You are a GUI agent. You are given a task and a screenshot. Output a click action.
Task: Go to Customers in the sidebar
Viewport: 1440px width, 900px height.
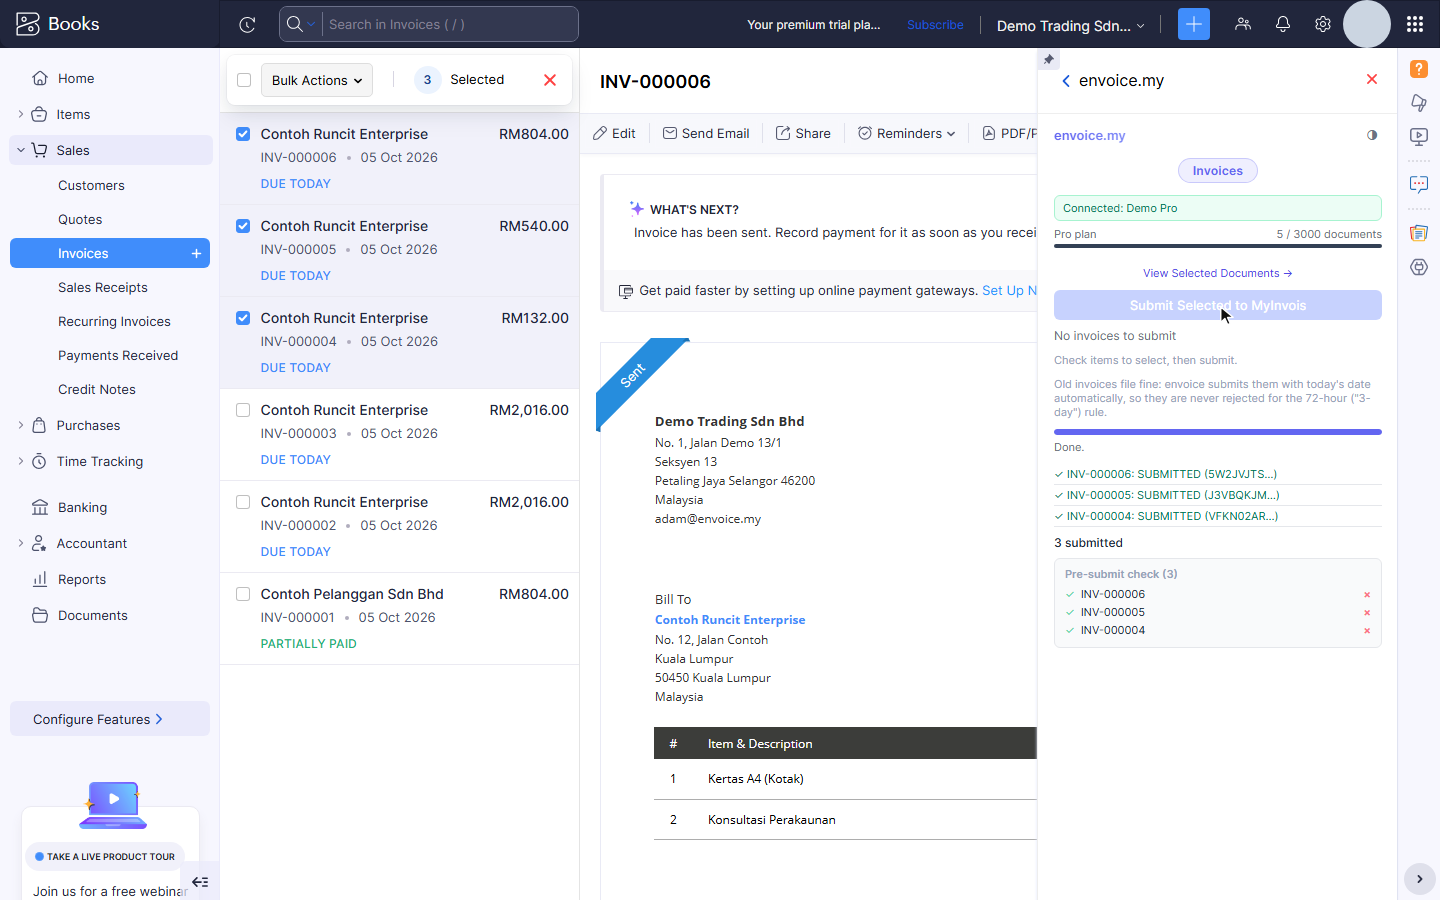click(91, 185)
